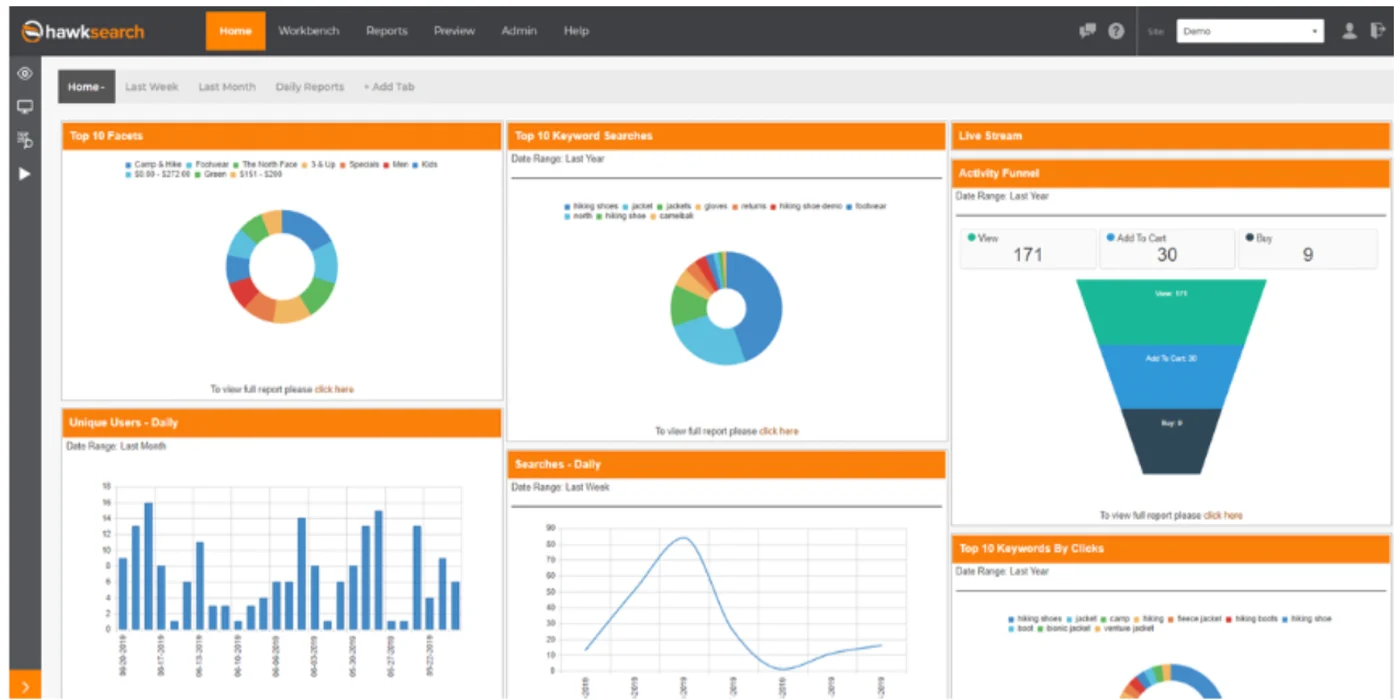Click + Add Tab
The image size is (1400, 700).
coord(389,87)
